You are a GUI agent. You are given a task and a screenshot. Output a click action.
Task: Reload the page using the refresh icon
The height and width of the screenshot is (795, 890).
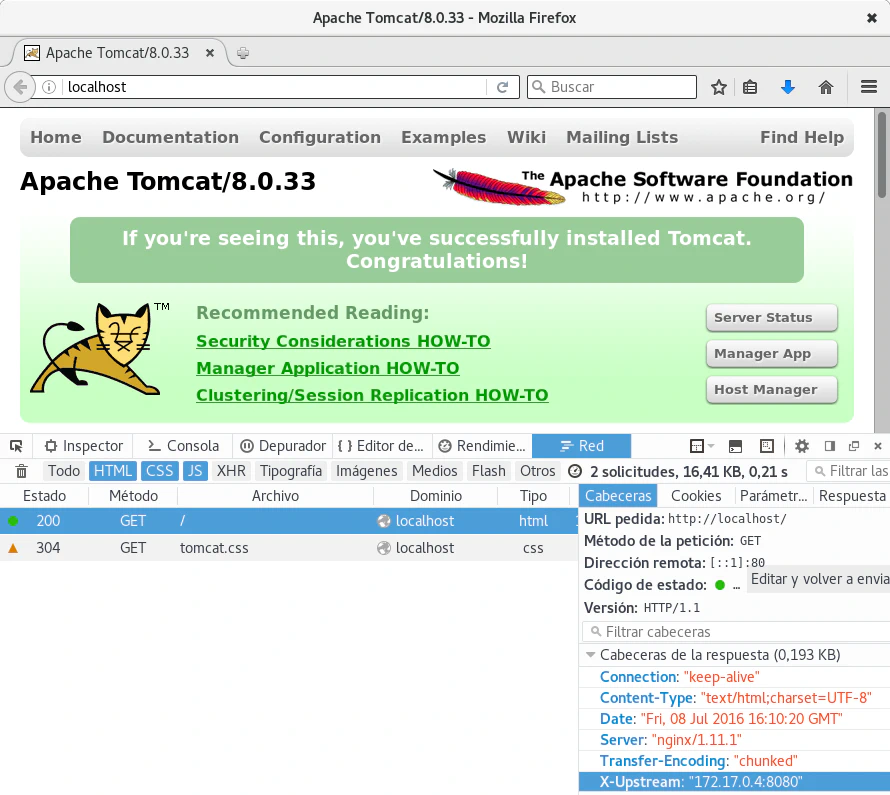503,87
